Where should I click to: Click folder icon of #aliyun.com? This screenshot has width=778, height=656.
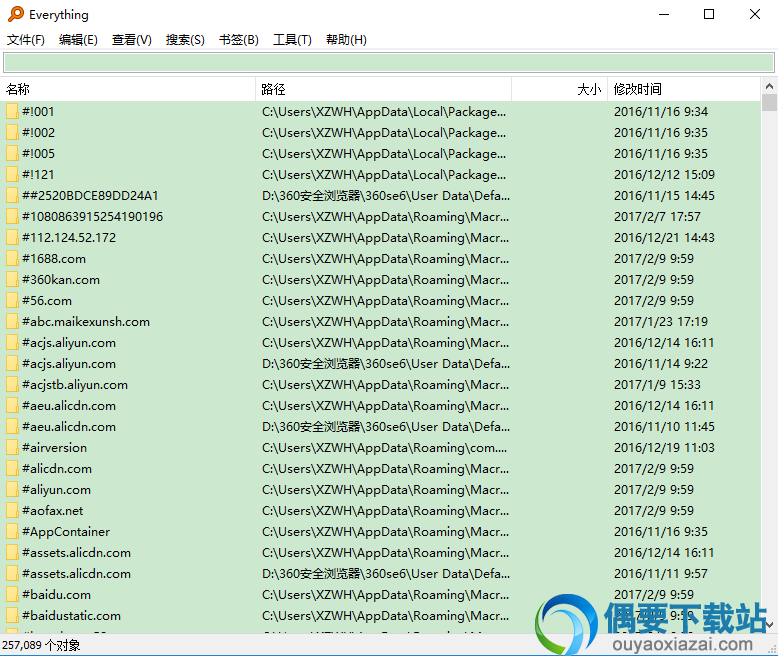coord(12,490)
